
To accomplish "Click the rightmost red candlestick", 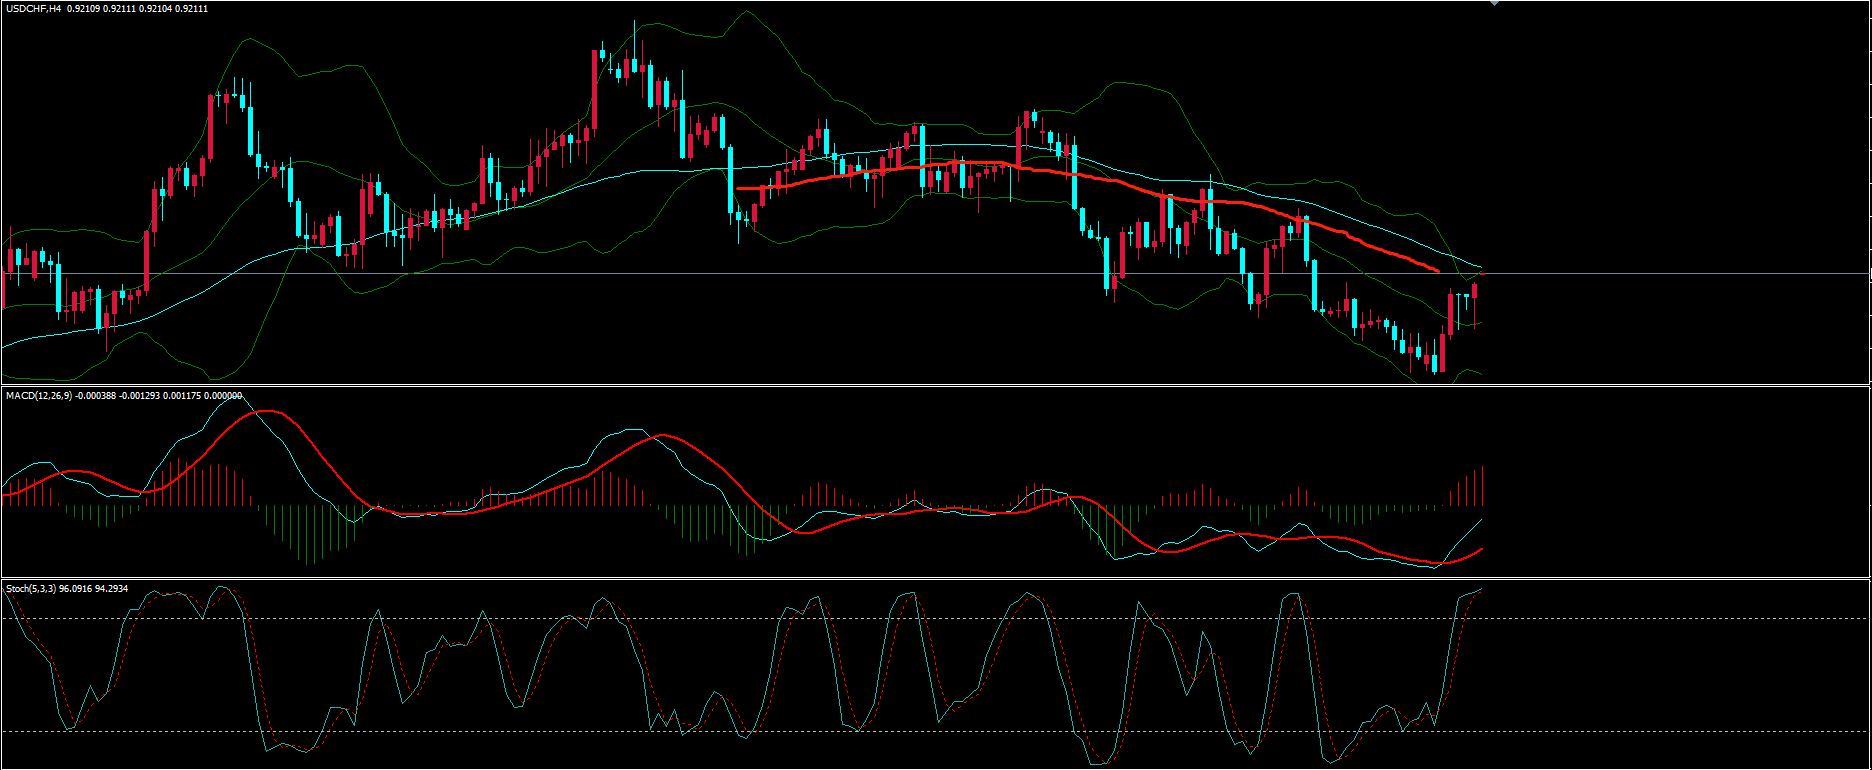I will tap(1474, 291).
